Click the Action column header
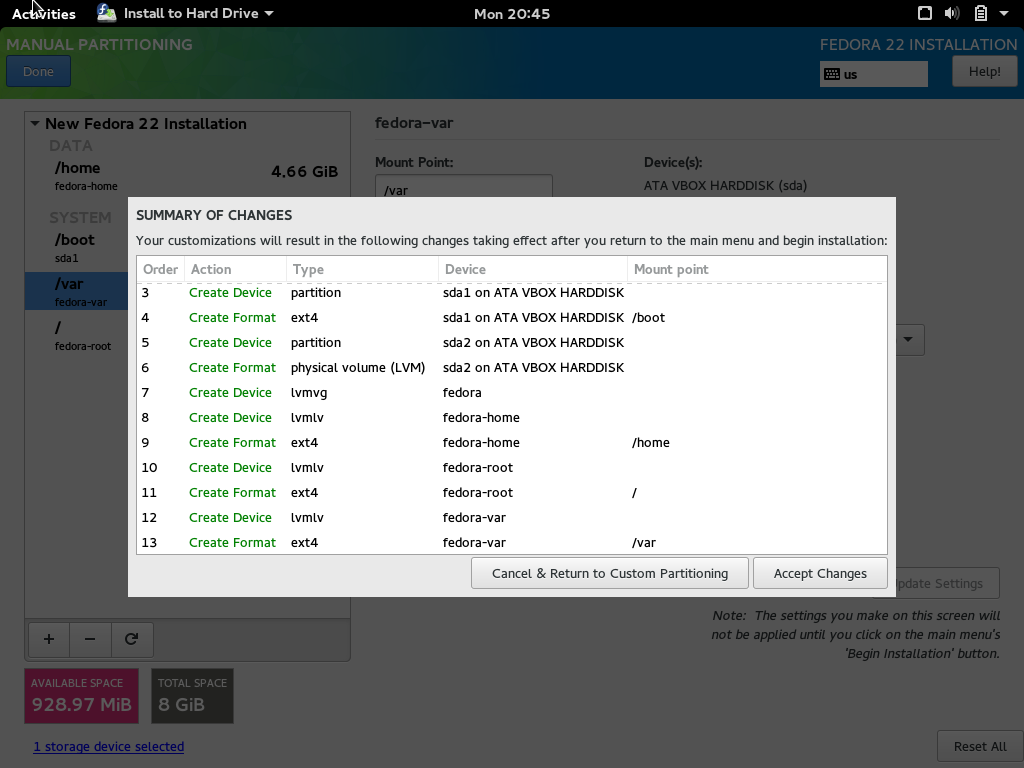The width and height of the screenshot is (1024, 768). click(235, 269)
